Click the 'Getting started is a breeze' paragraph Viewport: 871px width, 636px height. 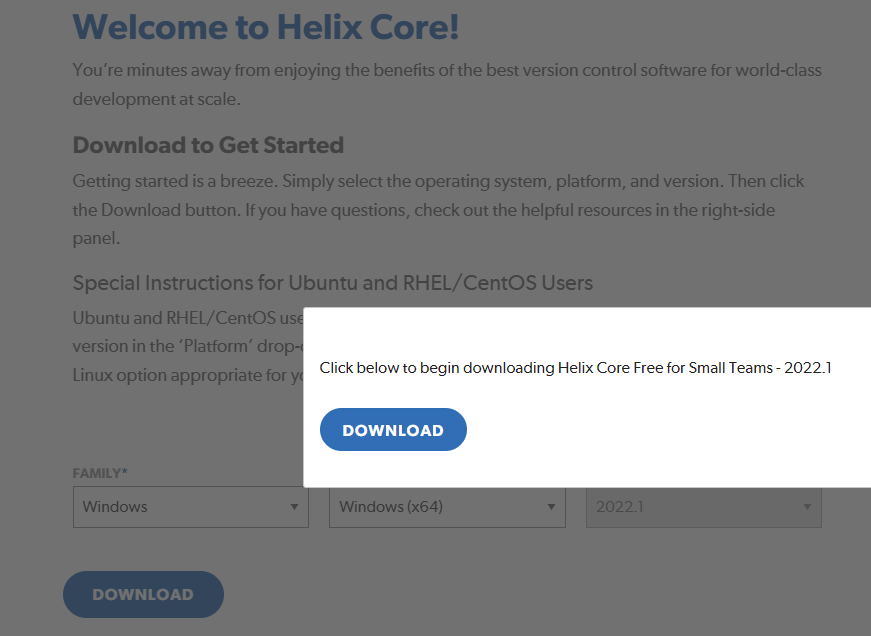point(438,182)
